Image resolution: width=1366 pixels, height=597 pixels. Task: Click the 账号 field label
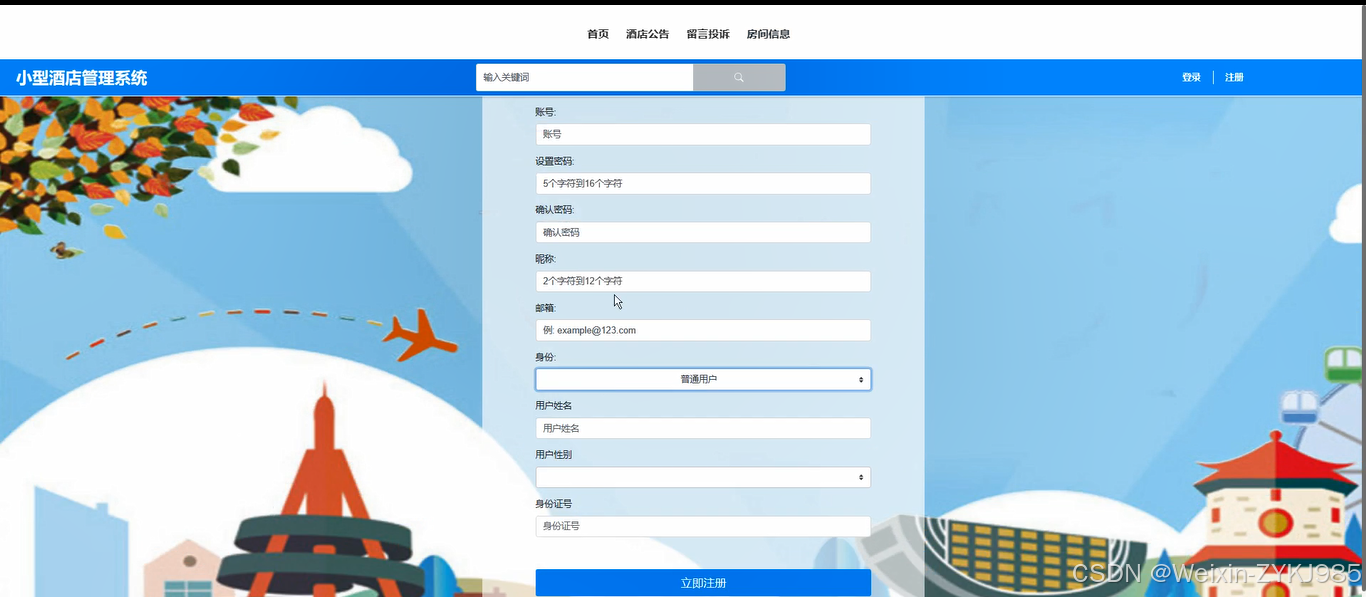click(546, 112)
